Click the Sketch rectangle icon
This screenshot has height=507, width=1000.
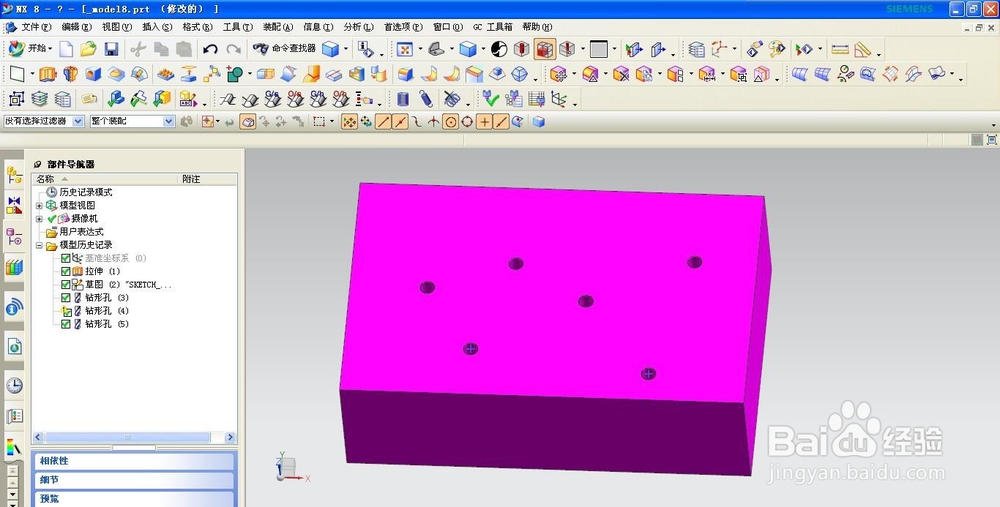(x=17, y=74)
